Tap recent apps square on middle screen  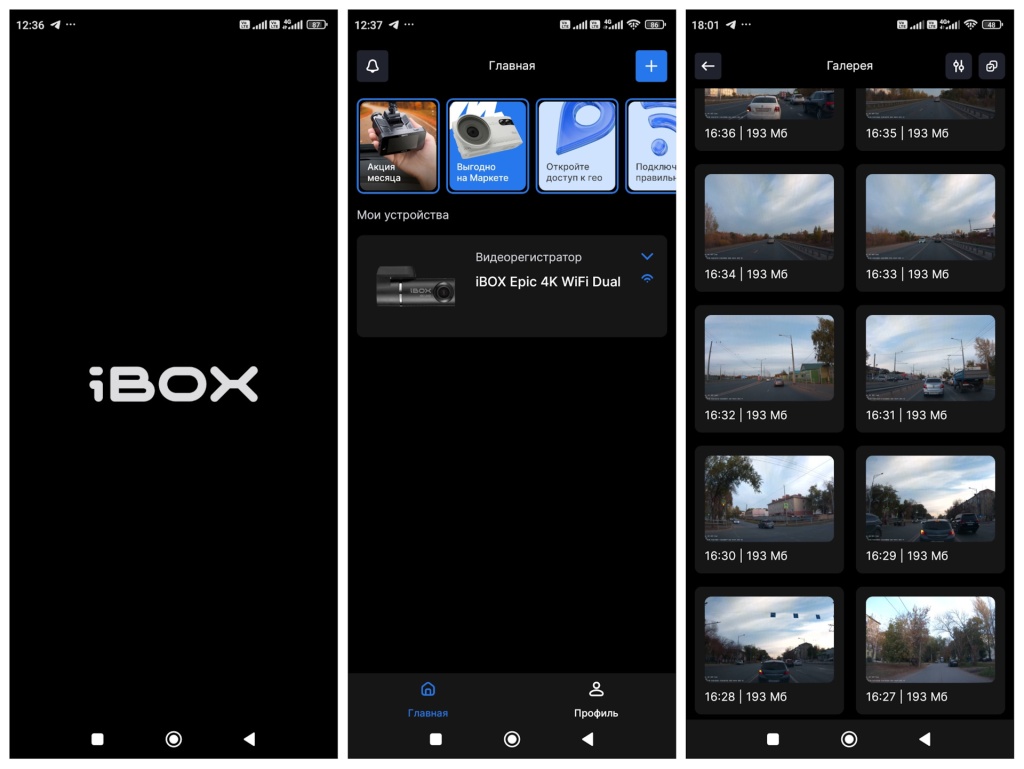click(x=435, y=739)
